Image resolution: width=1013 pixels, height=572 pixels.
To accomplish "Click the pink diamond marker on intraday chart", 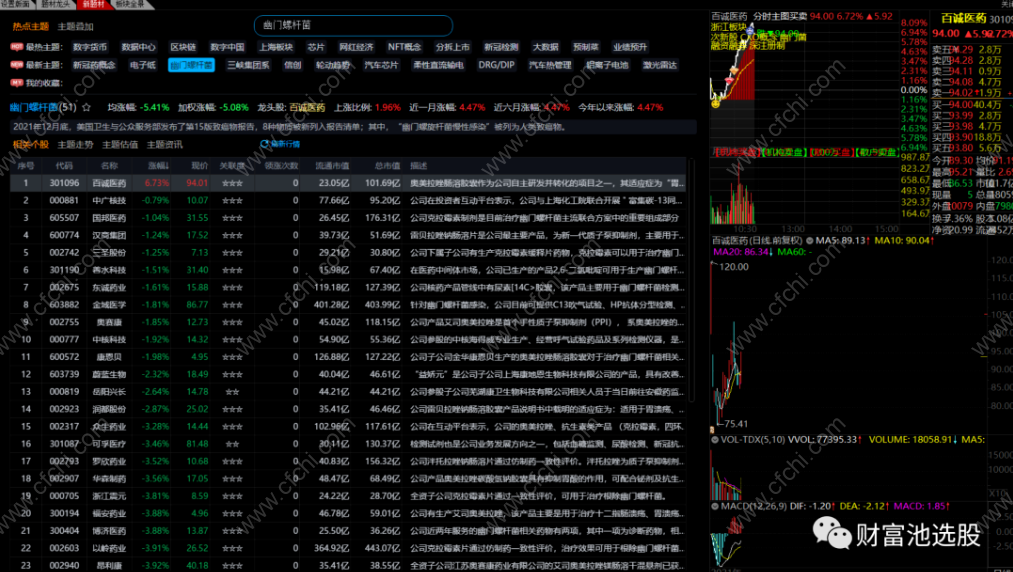I will tap(729, 79).
